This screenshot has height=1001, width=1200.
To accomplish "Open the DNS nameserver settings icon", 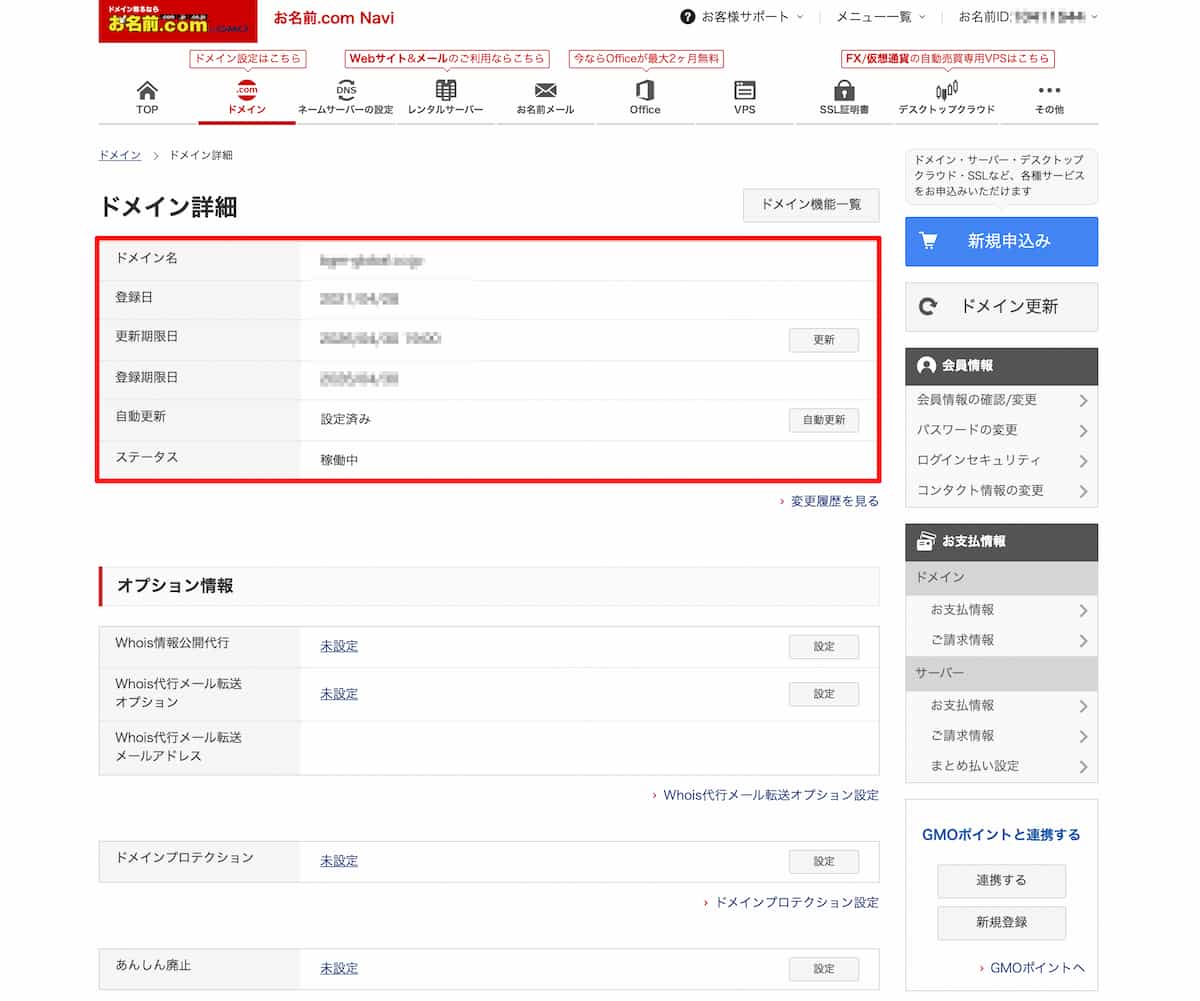I will [x=346, y=91].
